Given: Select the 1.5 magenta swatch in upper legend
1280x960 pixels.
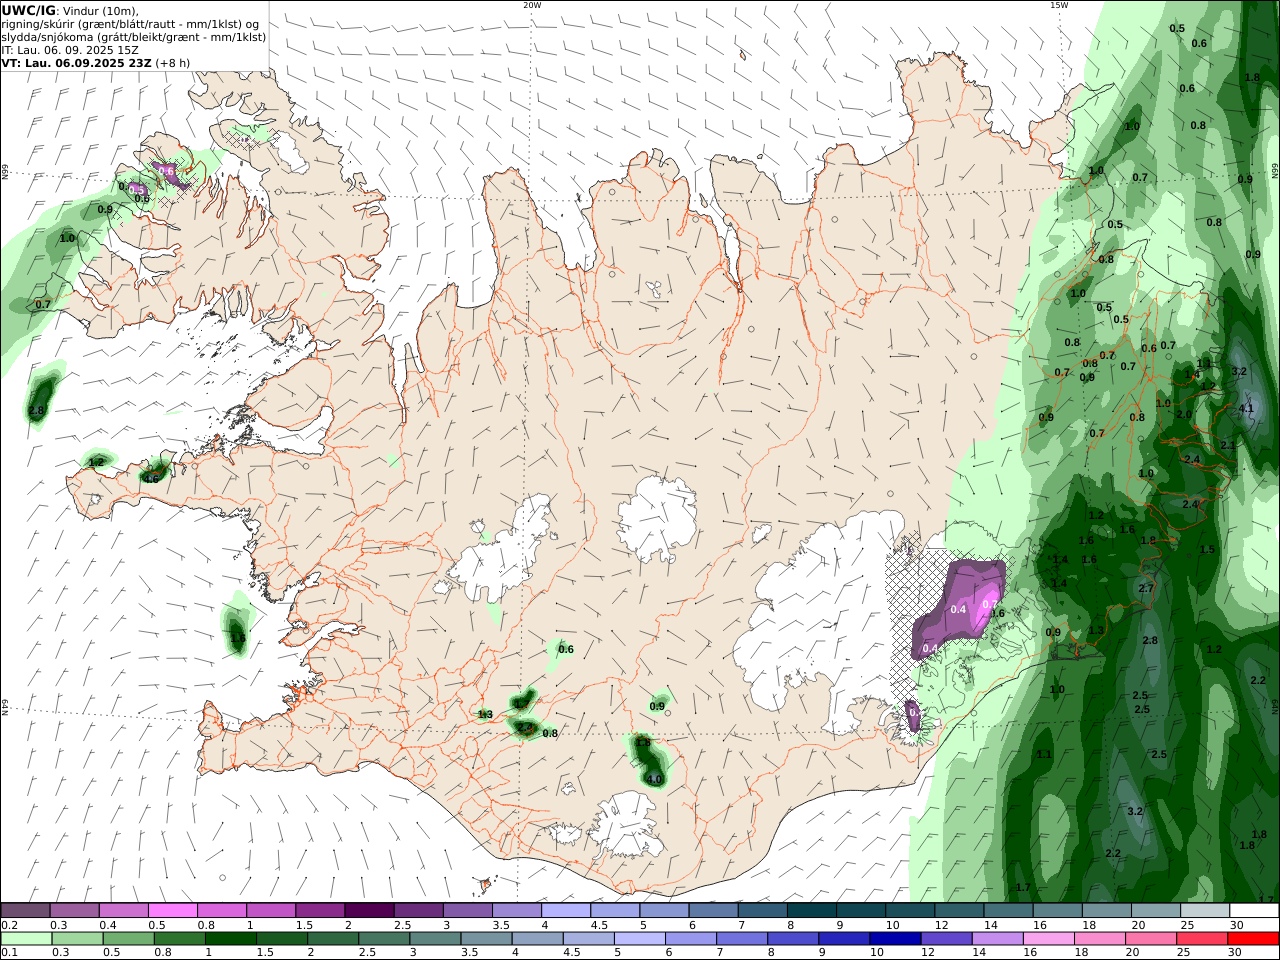Looking at the screenshot, I should click(320, 910).
